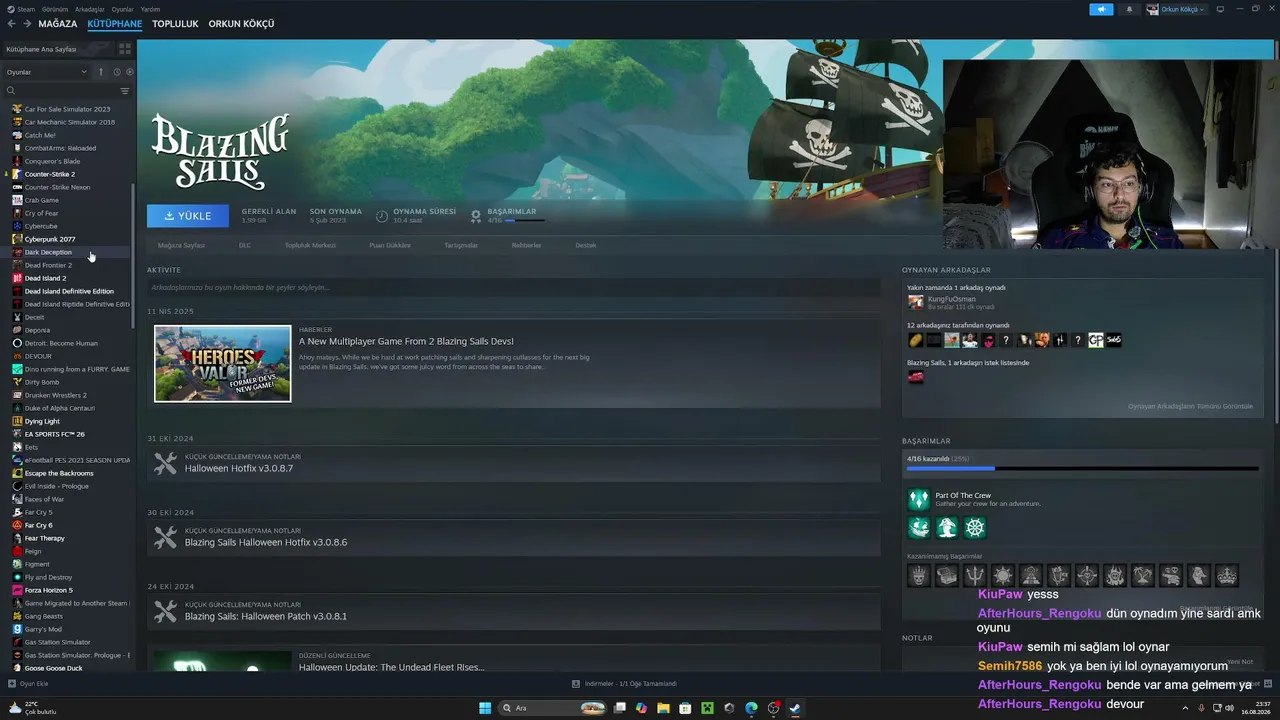The width and height of the screenshot is (1280, 720).
Task: Show only ready-to-play games icon
Action: click(129, 72)
